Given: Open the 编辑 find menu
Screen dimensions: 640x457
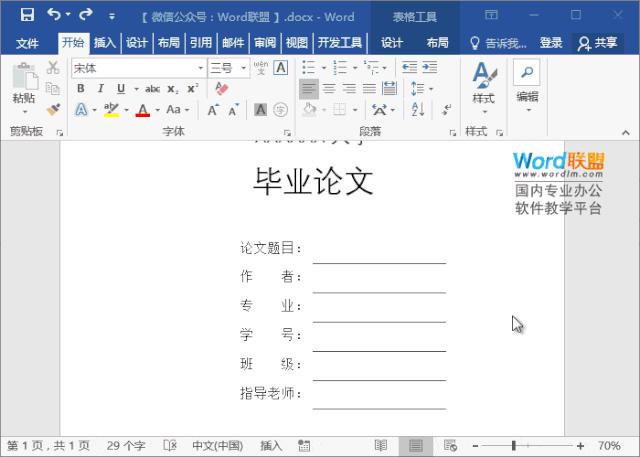Looking at the screenshot, I should coord(527,87).
